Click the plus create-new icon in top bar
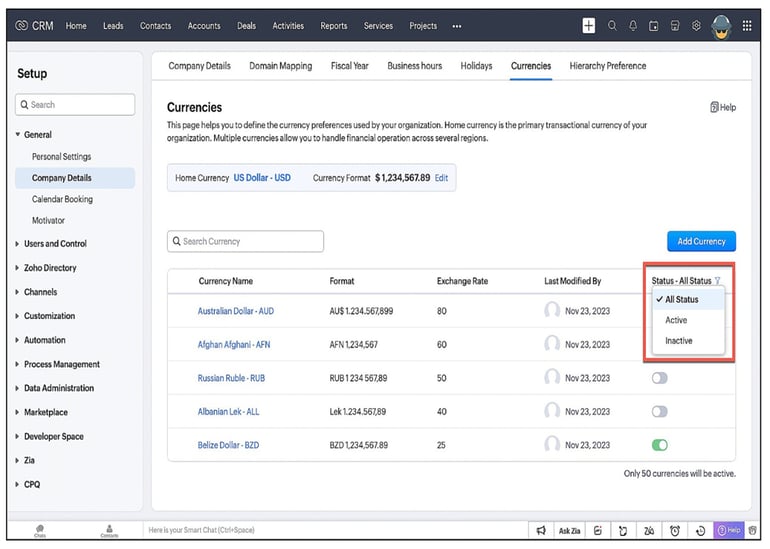This screenshot has height=549, width=770. click(x=589, y=26)
